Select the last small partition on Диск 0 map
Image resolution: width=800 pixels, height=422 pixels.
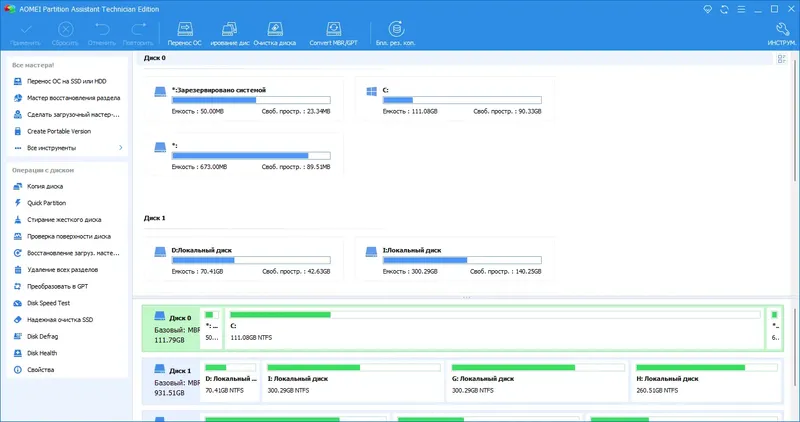click(x=774, y=329)
